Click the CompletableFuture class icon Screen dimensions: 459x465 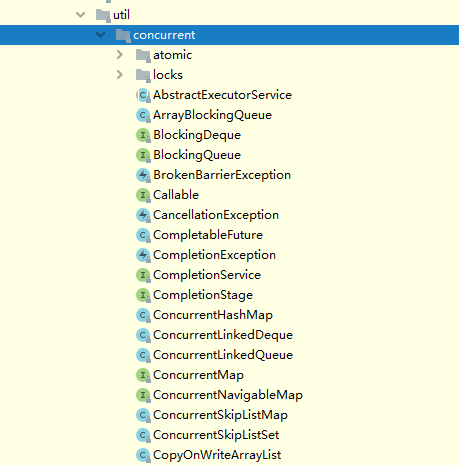point(143,235)
